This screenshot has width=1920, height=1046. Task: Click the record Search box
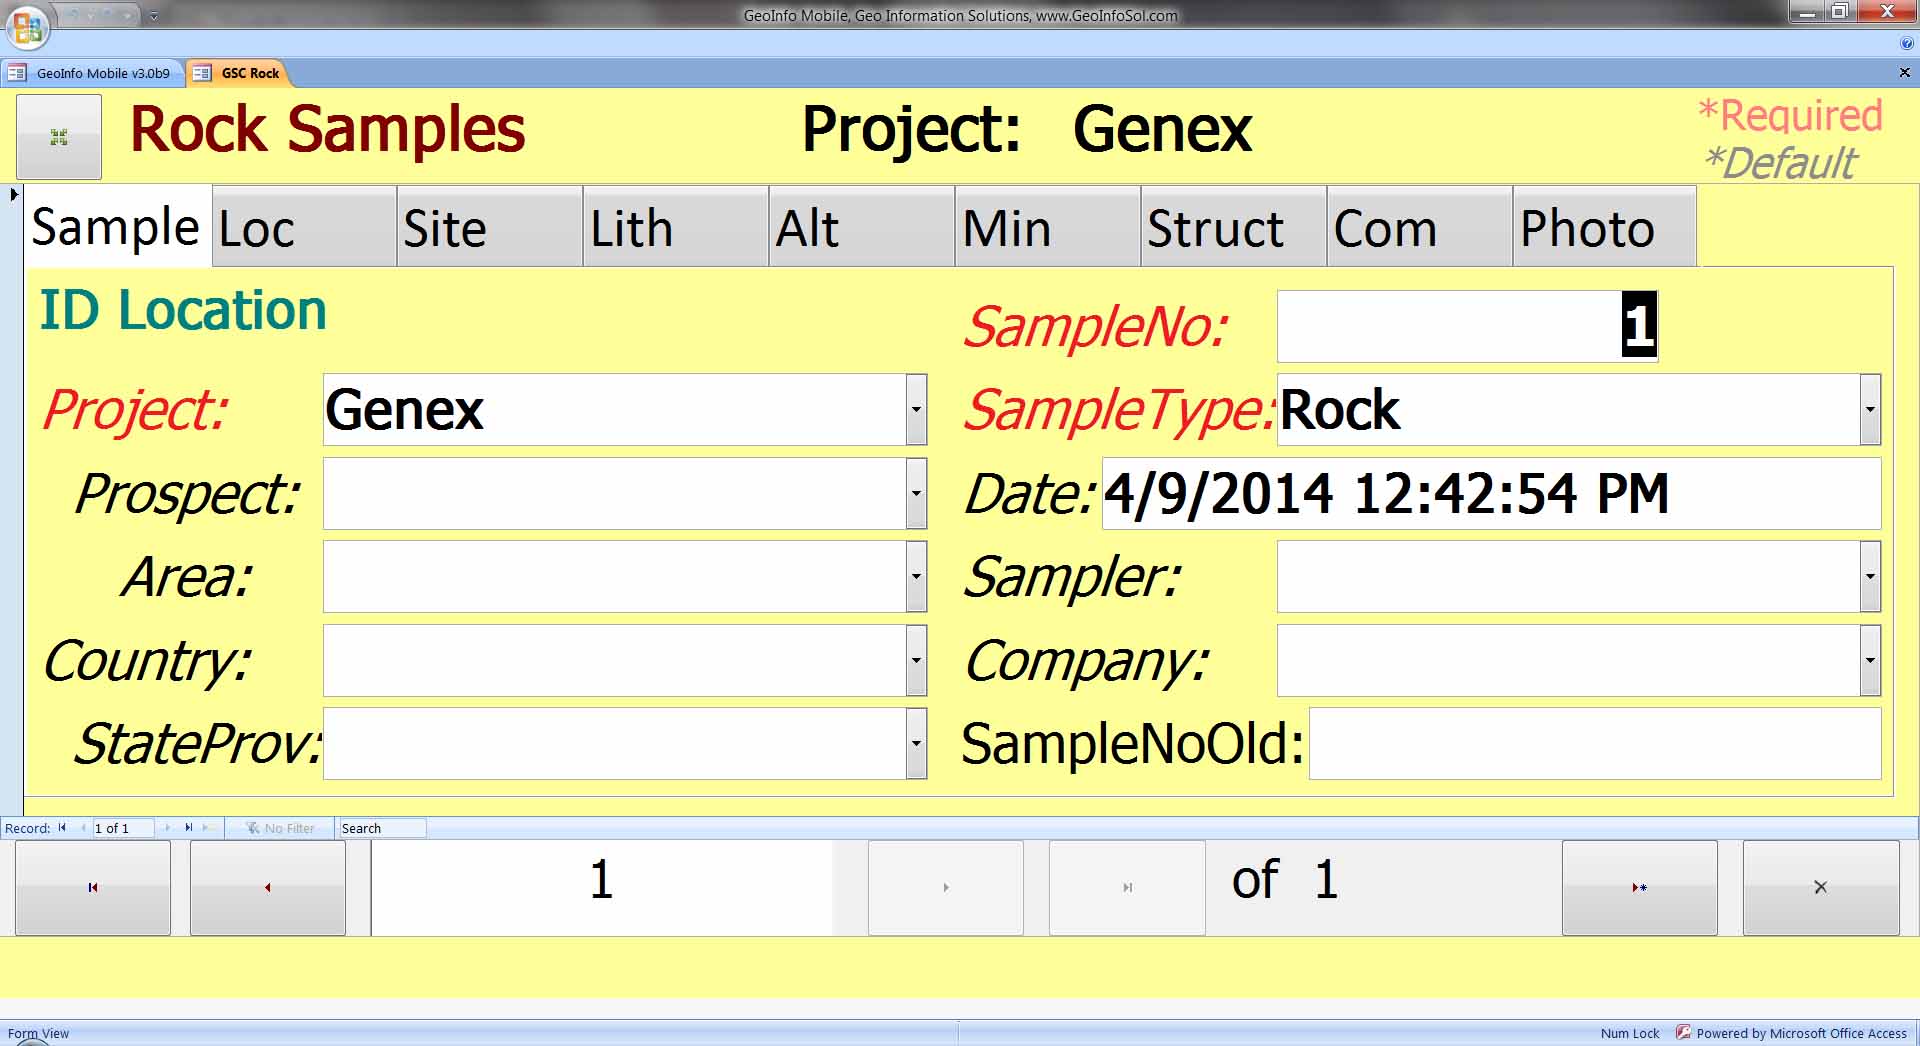[x=381, y=828]
